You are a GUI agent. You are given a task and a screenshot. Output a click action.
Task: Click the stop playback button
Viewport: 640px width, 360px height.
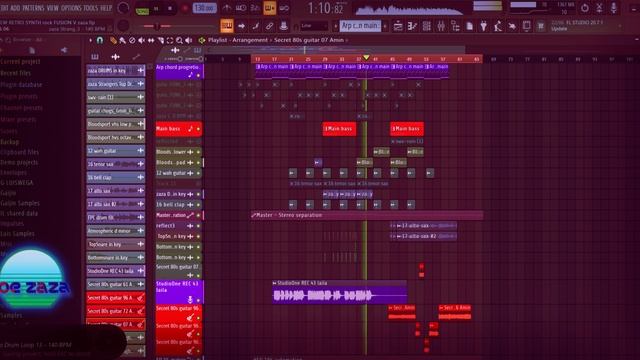tap(170, 9)
